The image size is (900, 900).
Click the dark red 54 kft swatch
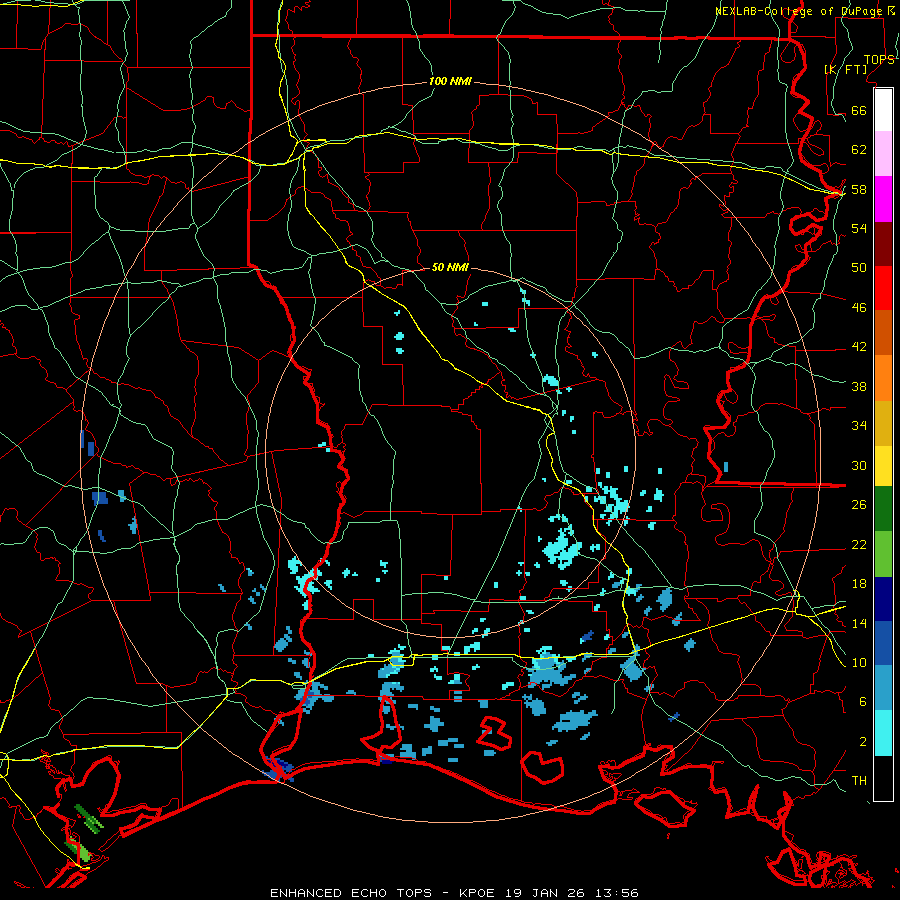click(883, 244)
